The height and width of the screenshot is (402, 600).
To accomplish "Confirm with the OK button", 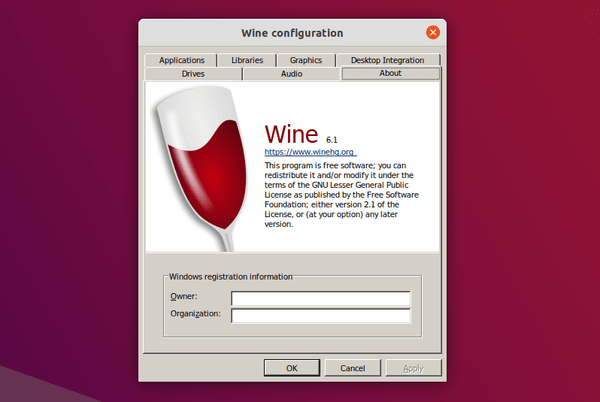I will point(292,368).
